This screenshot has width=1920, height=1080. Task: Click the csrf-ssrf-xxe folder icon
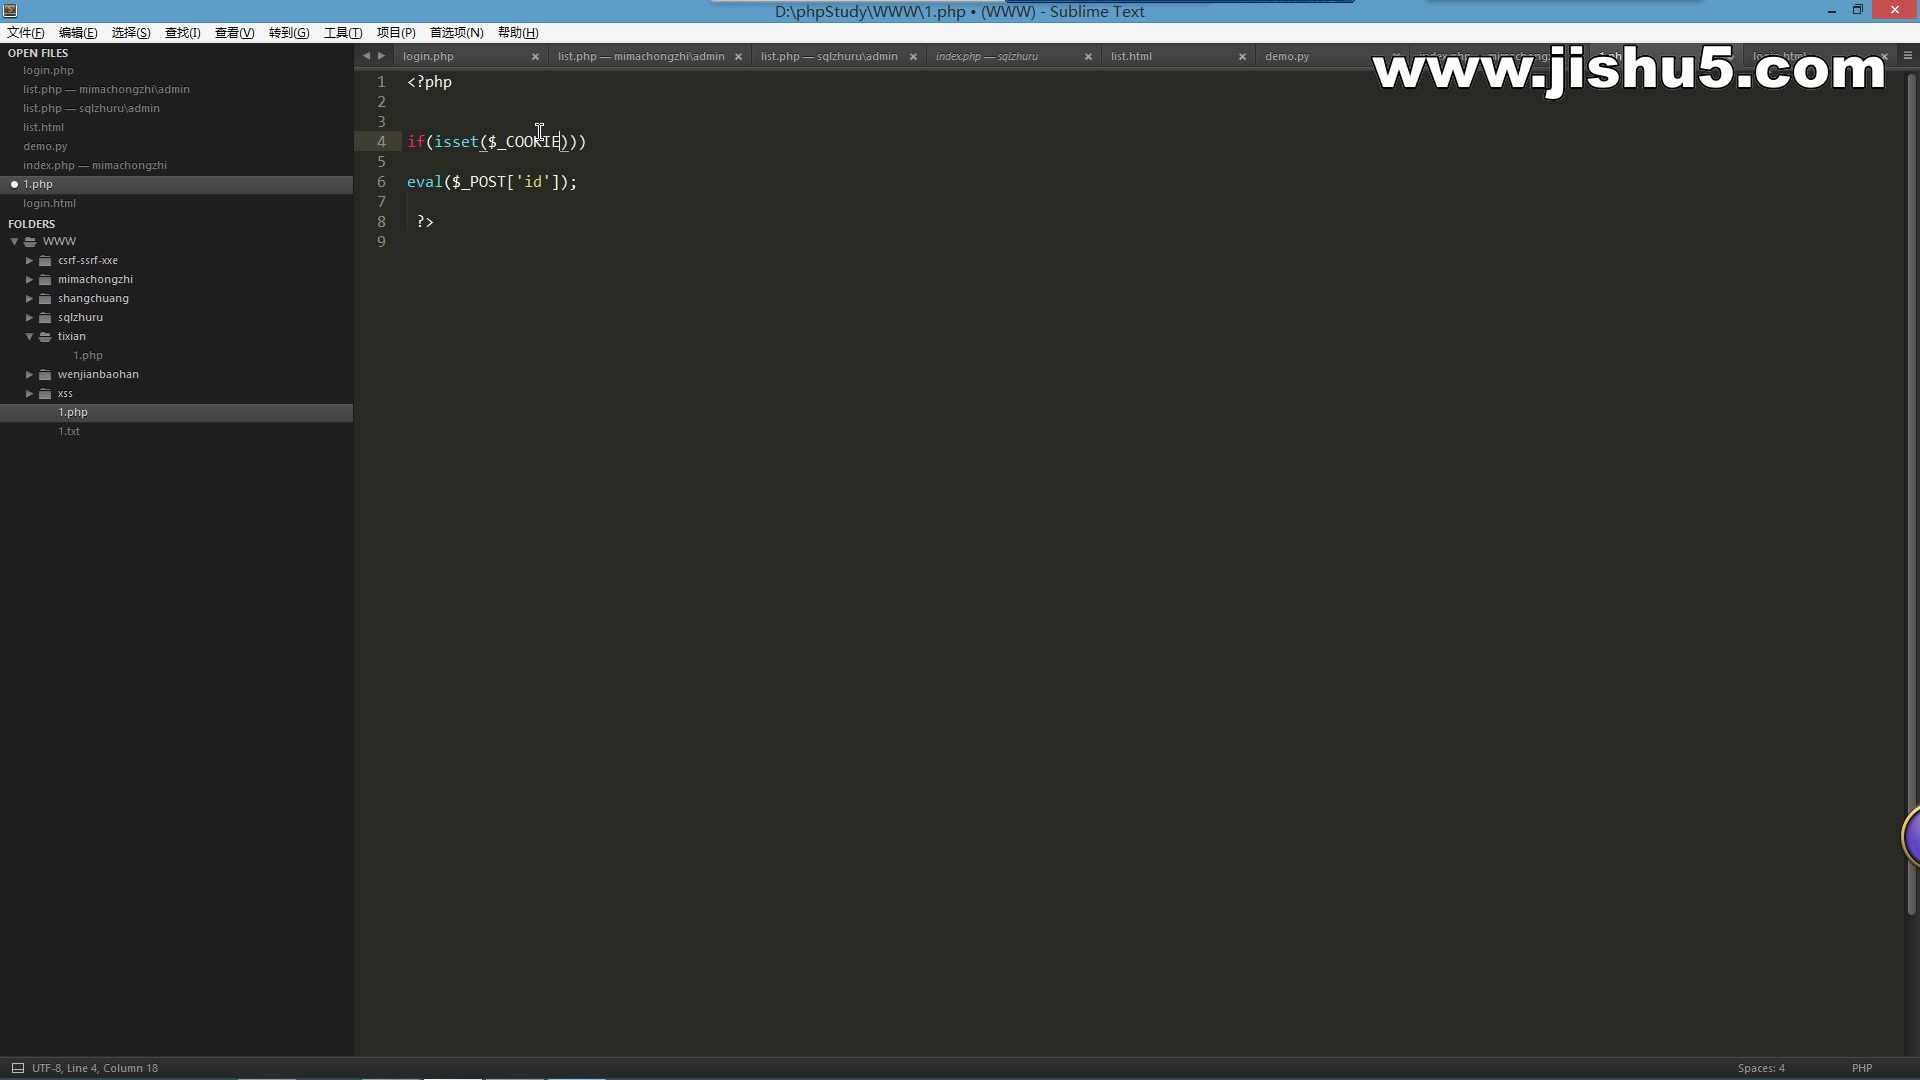click(45, 260)
